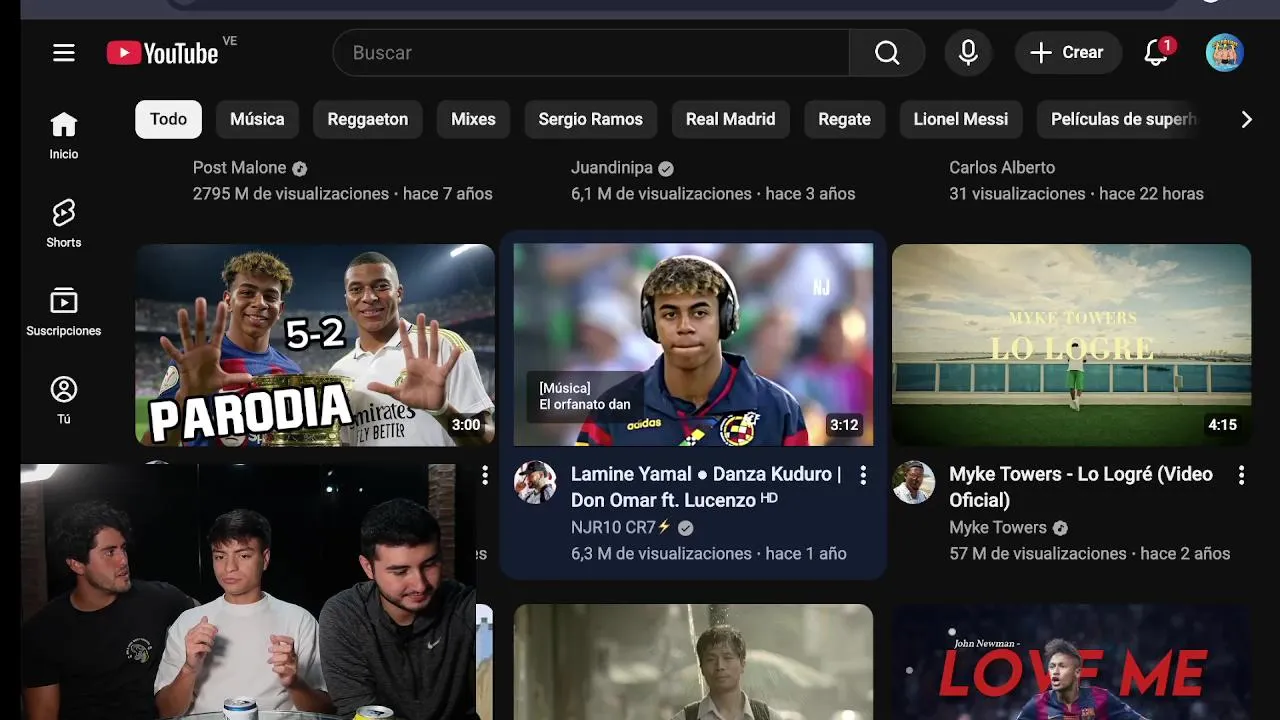Screen dimensions: 1280x720
Task: Open Suscripciones in the sidebar
Action: [64, 312]
